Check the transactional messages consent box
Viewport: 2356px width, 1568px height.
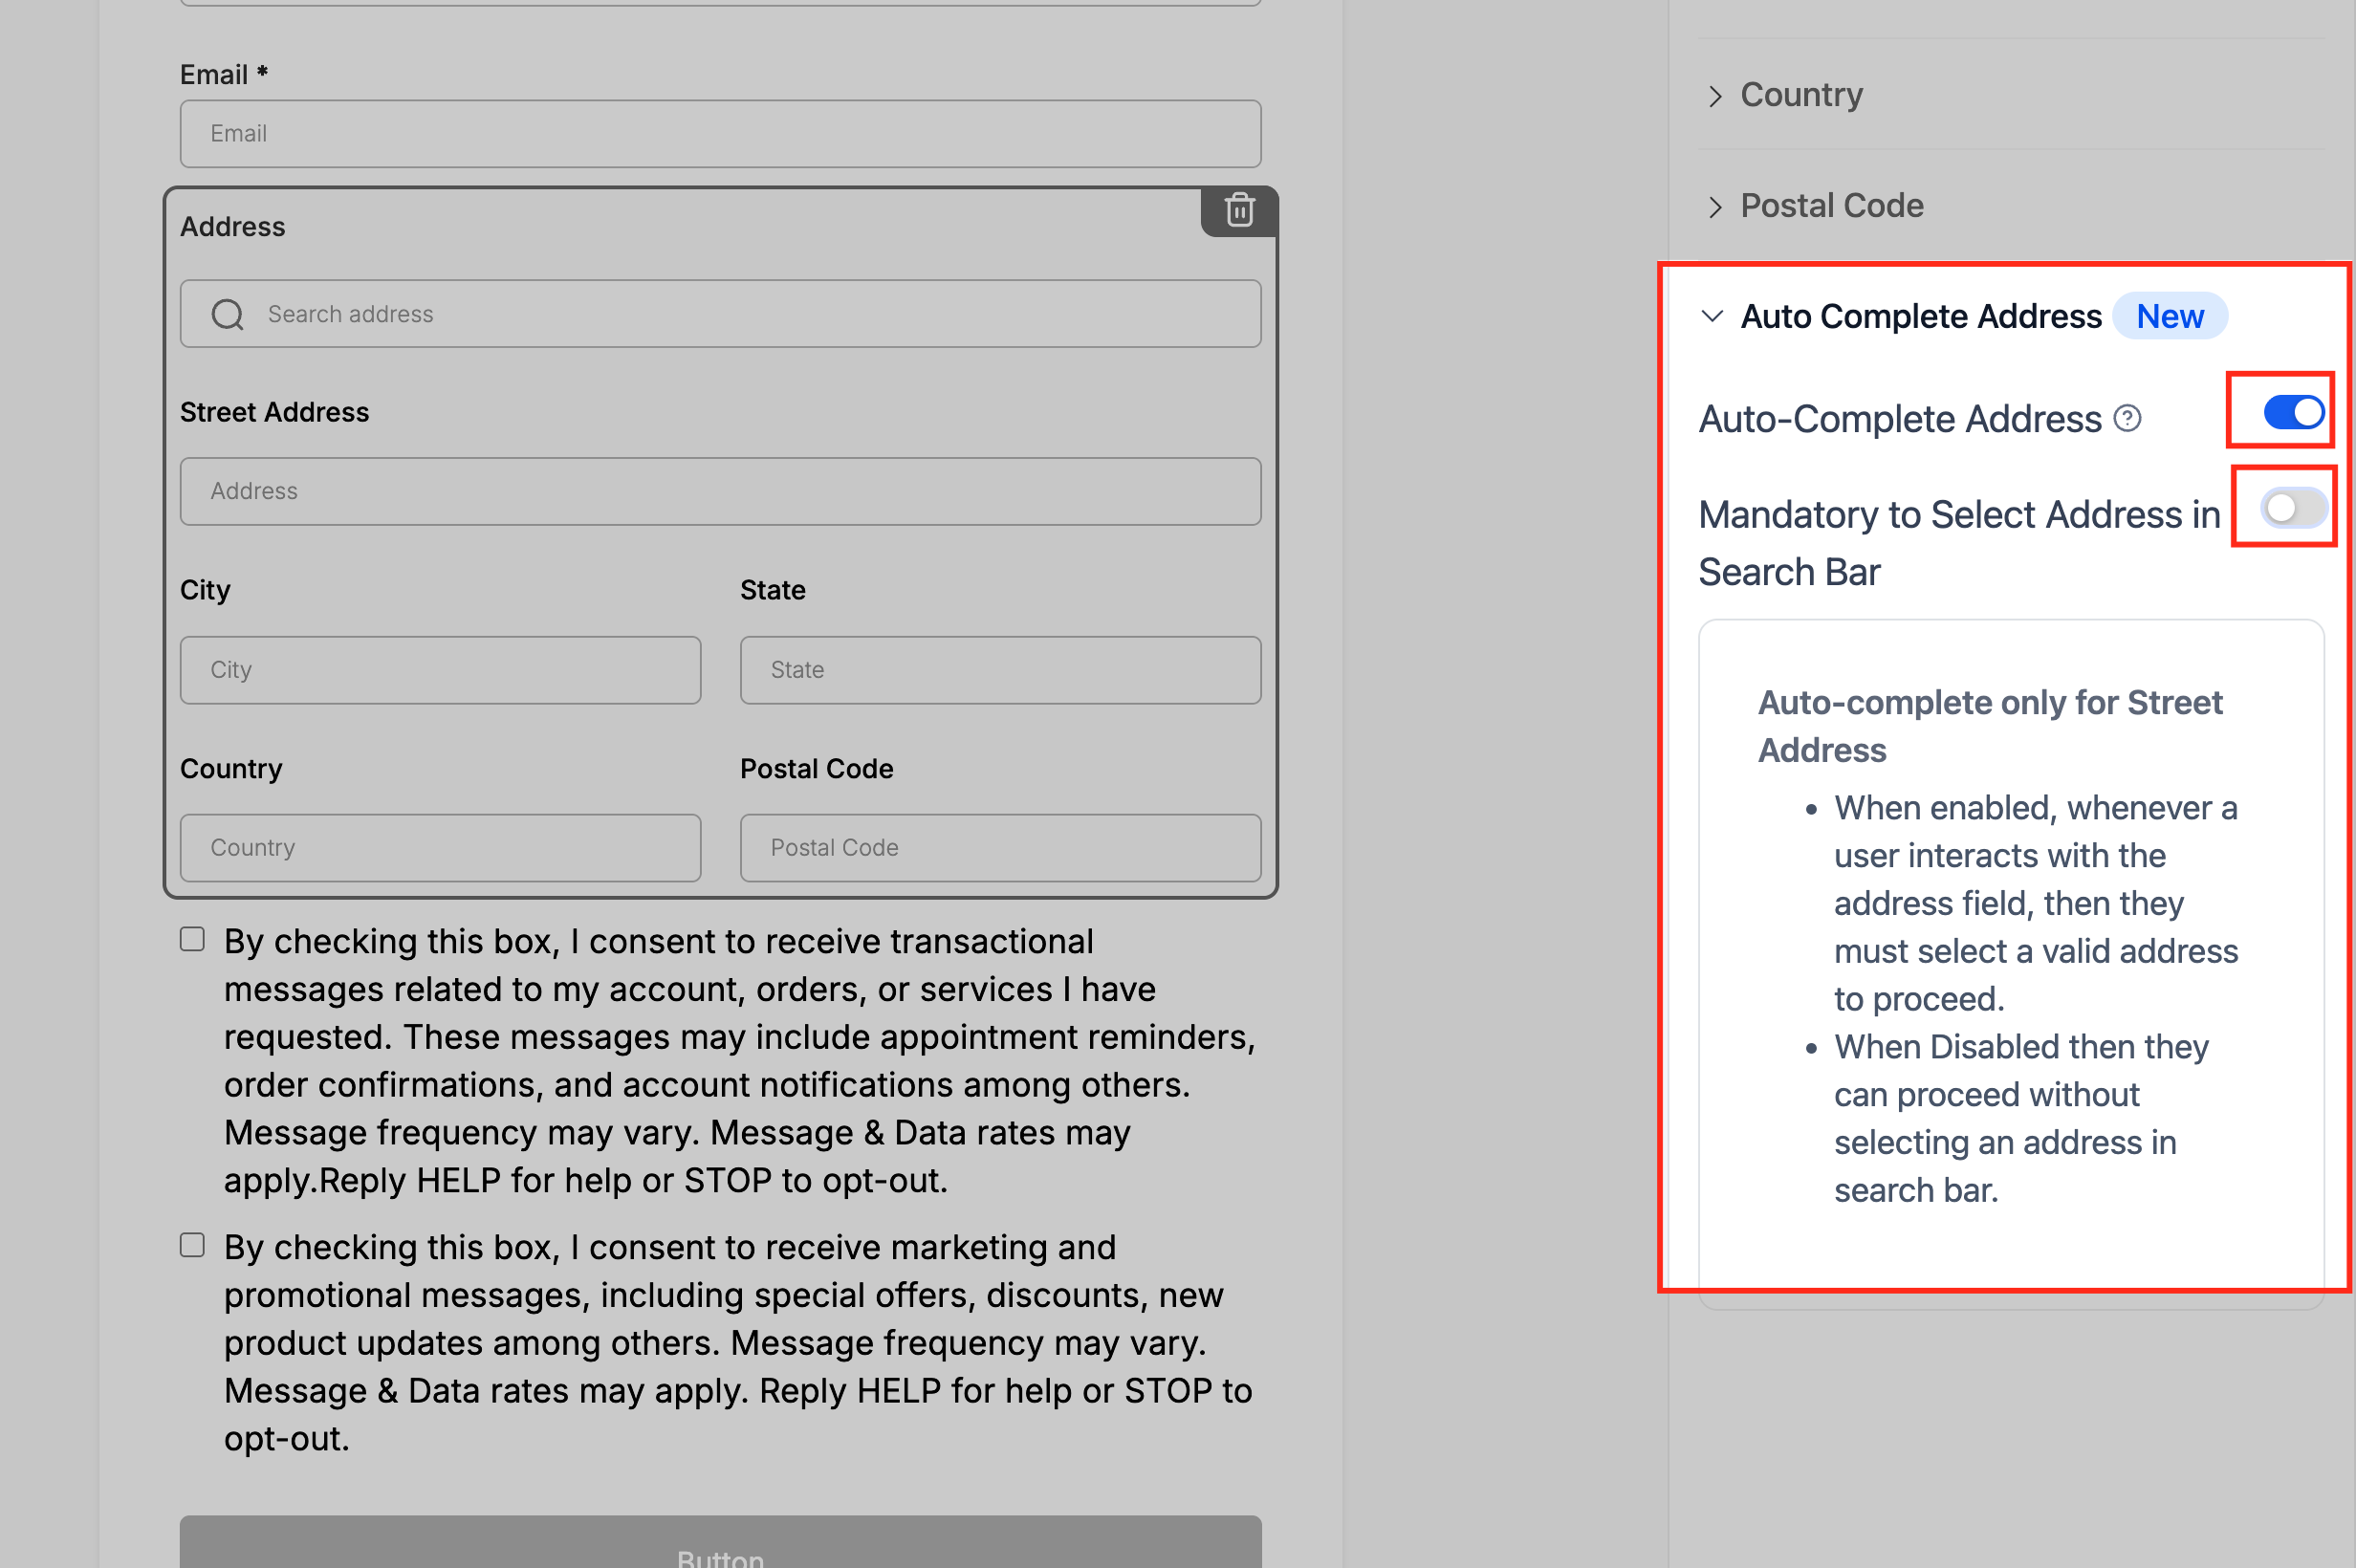192,939
